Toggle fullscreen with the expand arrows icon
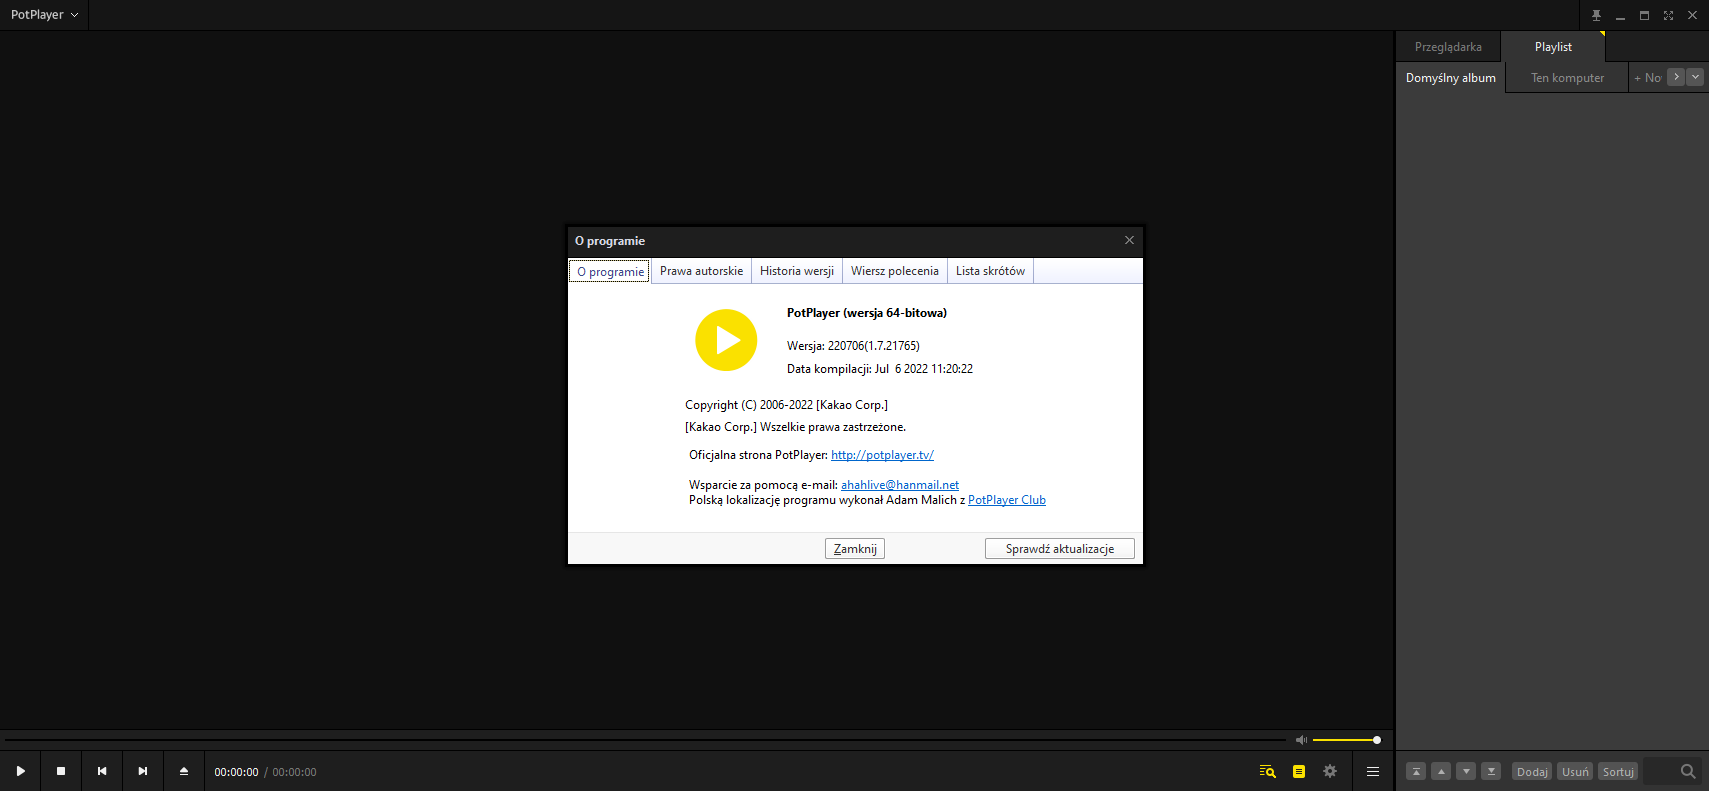 1668,15
